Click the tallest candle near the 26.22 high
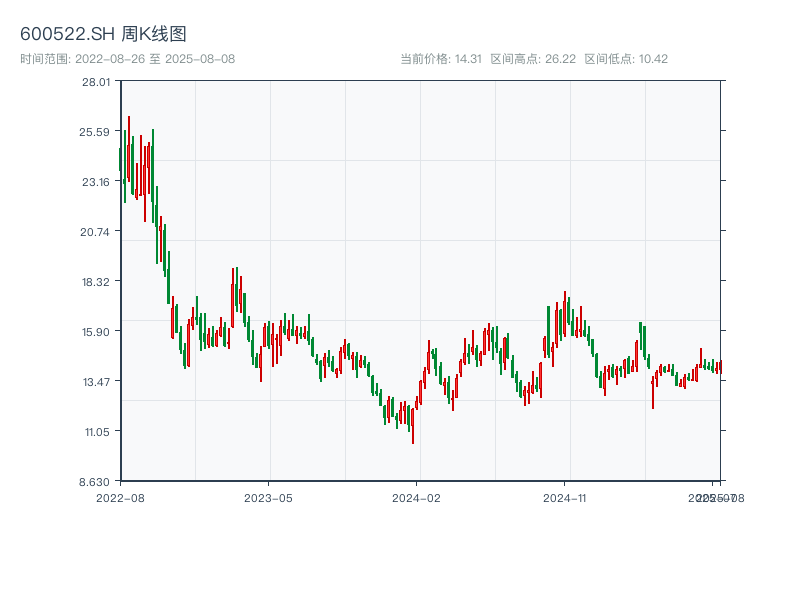 pyautogui.click(x=129, y=150)
